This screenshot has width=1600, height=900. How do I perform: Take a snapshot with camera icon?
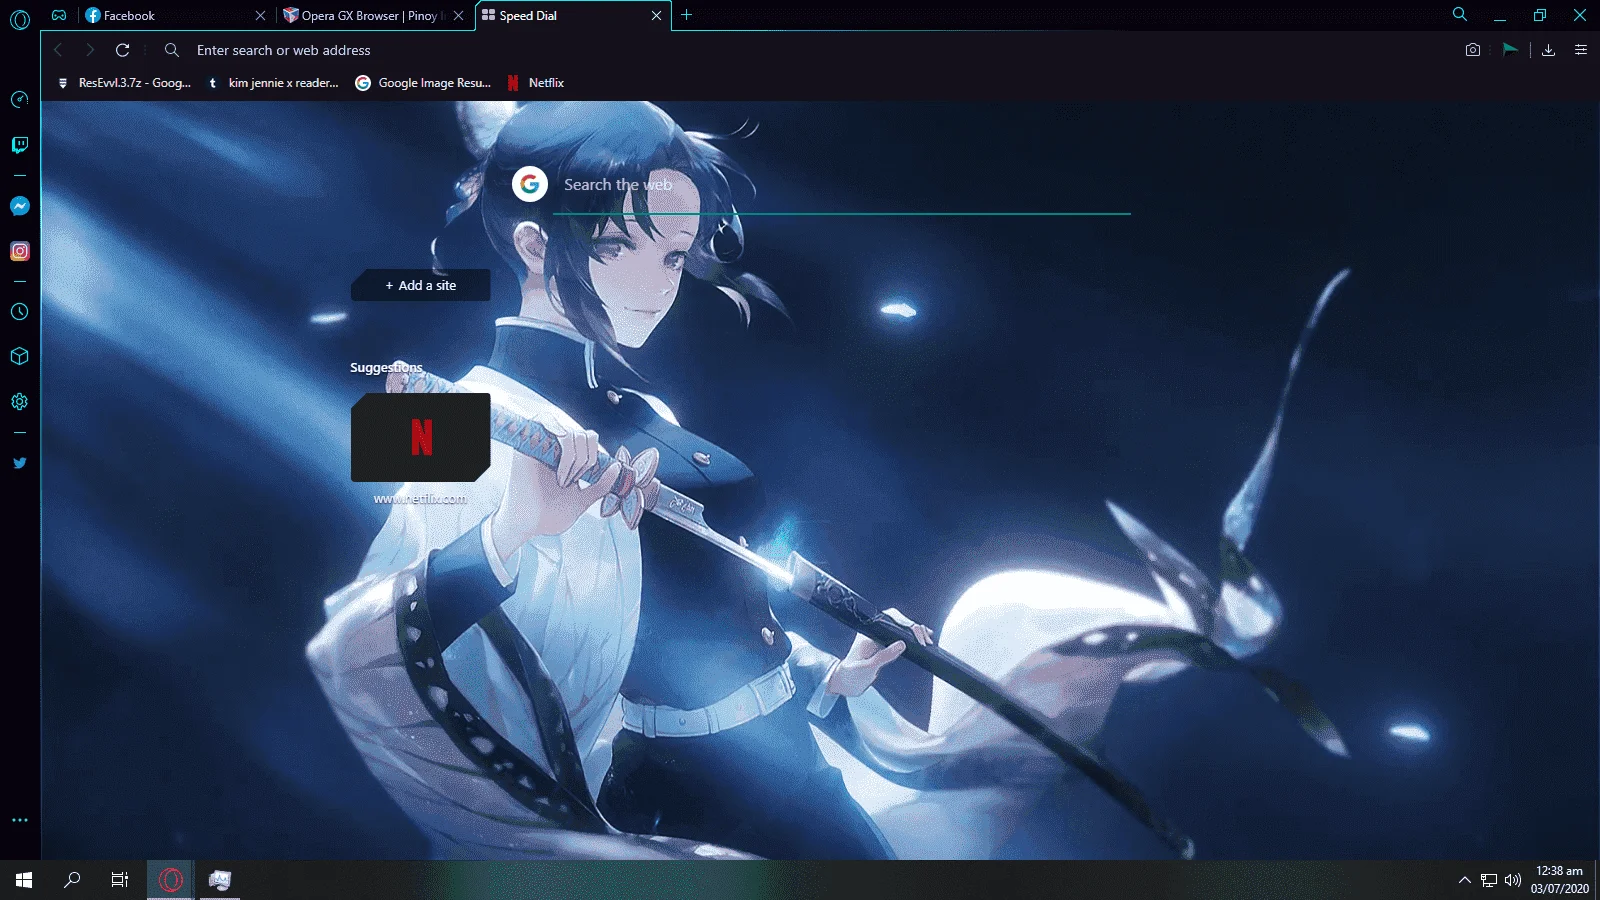click(1473, 50)
